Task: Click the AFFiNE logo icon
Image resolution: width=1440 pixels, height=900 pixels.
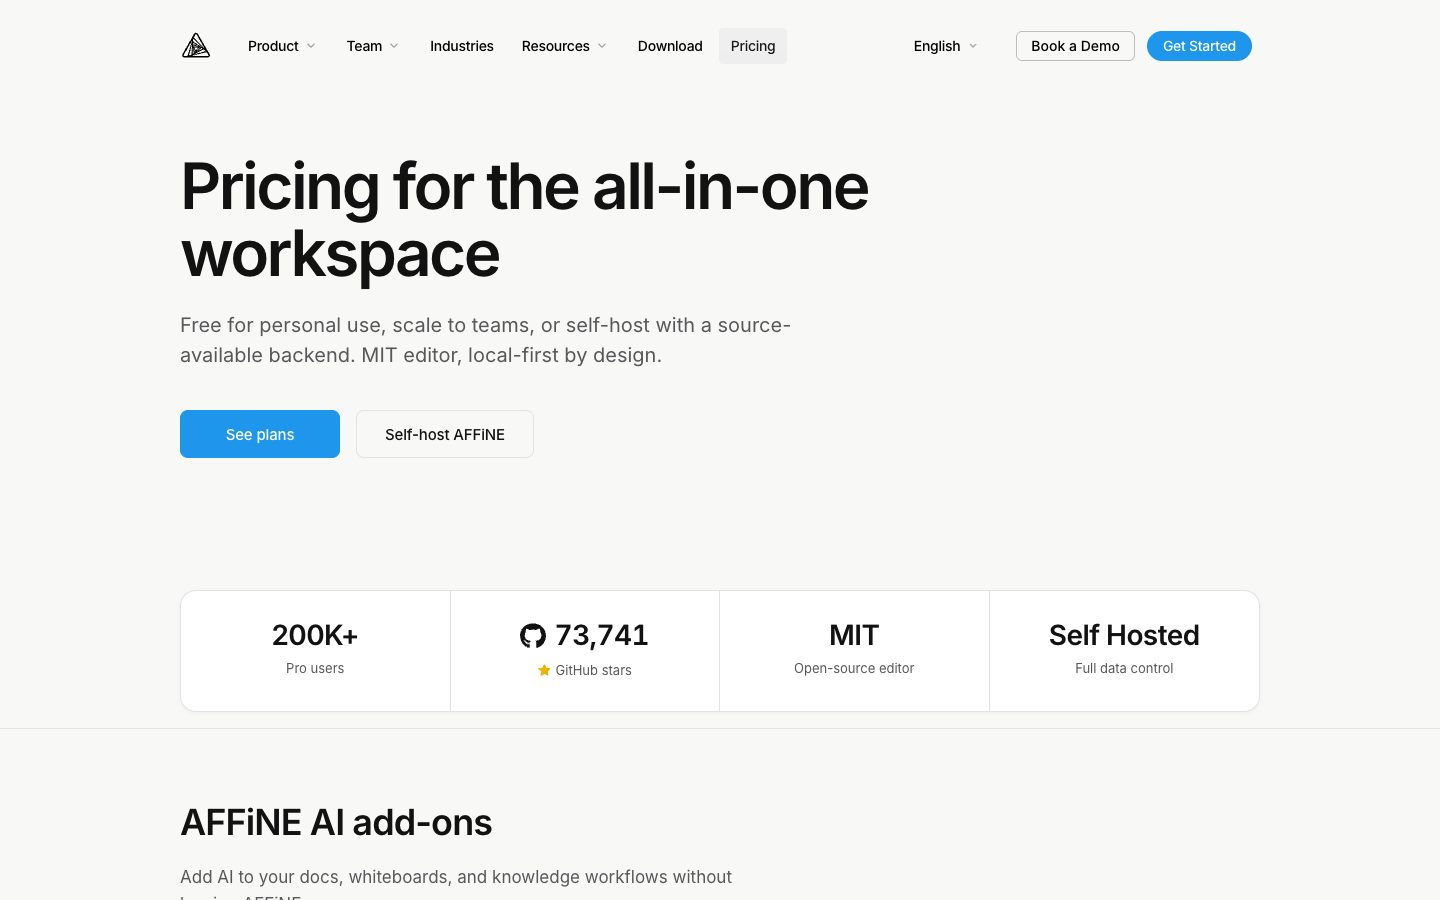Action: 196,46
